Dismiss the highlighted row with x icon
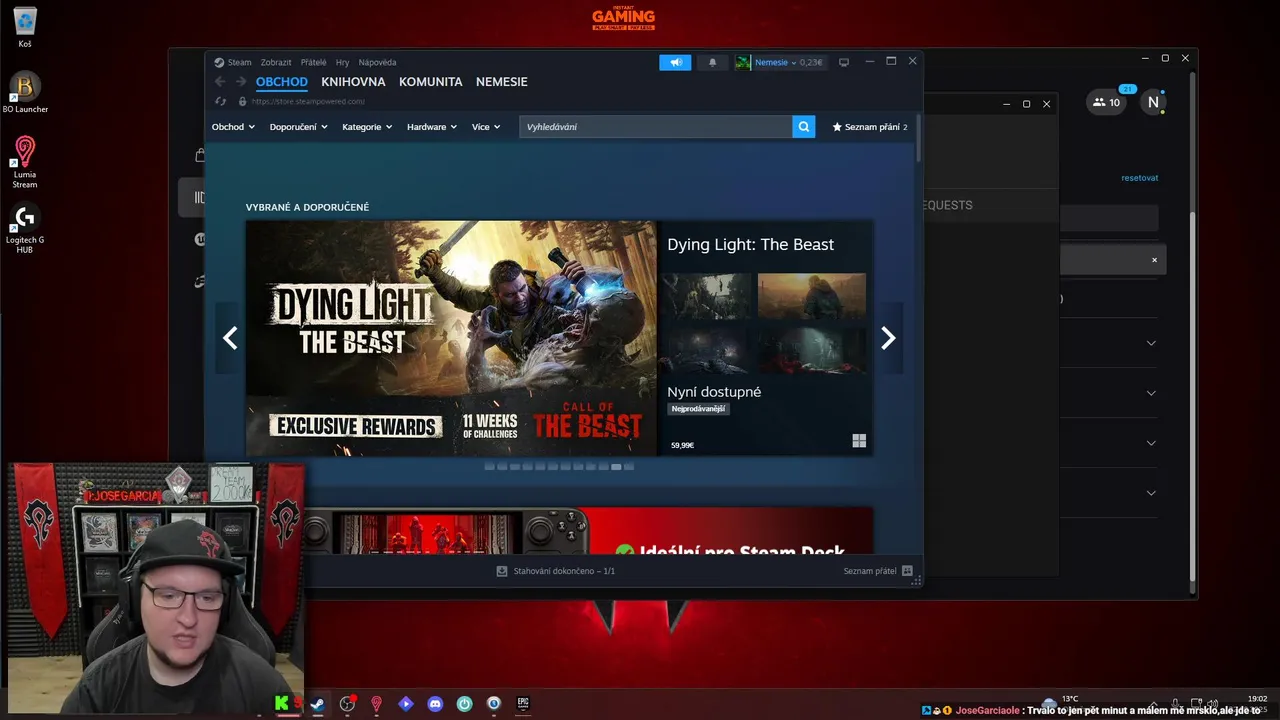 (x=1154, y=260)
